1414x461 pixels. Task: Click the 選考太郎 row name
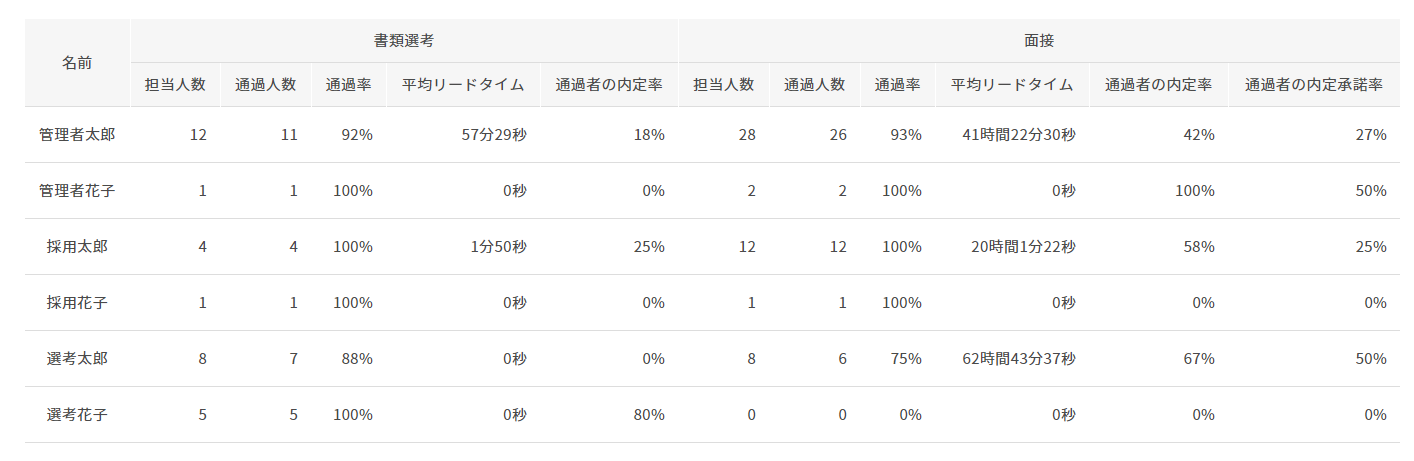pyautogui.click(x=77, y=359)
